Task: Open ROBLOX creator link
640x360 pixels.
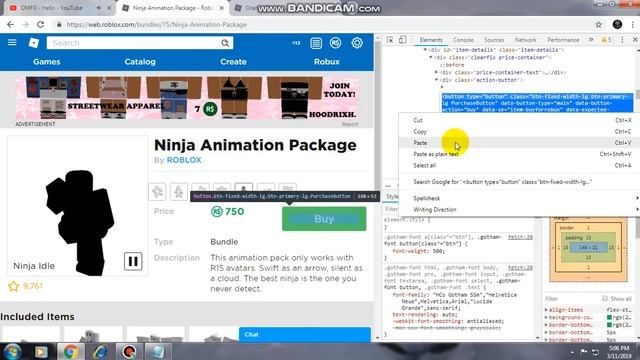Action: [x=184, y=160]
